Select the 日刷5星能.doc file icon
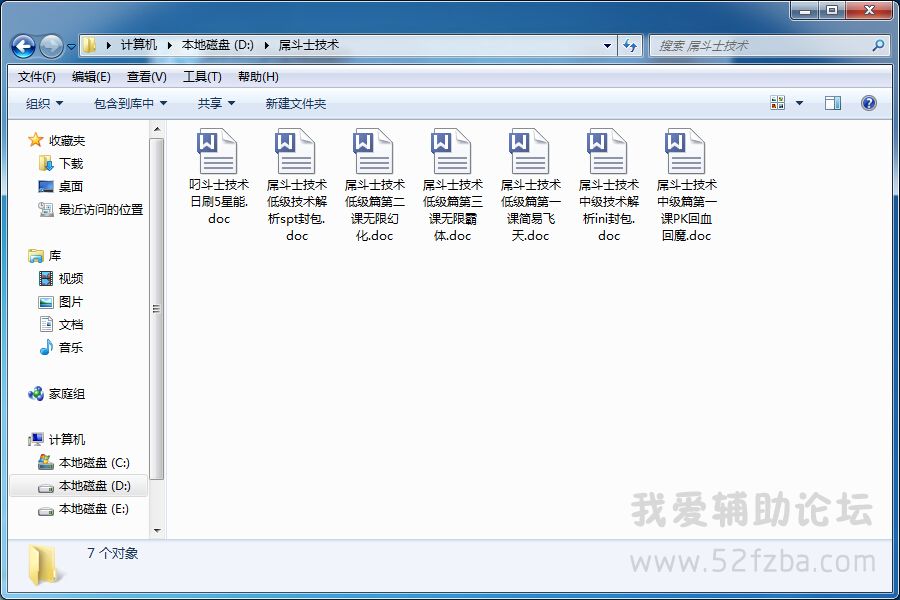Image resolution: width=900 pixels, height=600 pixels. 218,151
